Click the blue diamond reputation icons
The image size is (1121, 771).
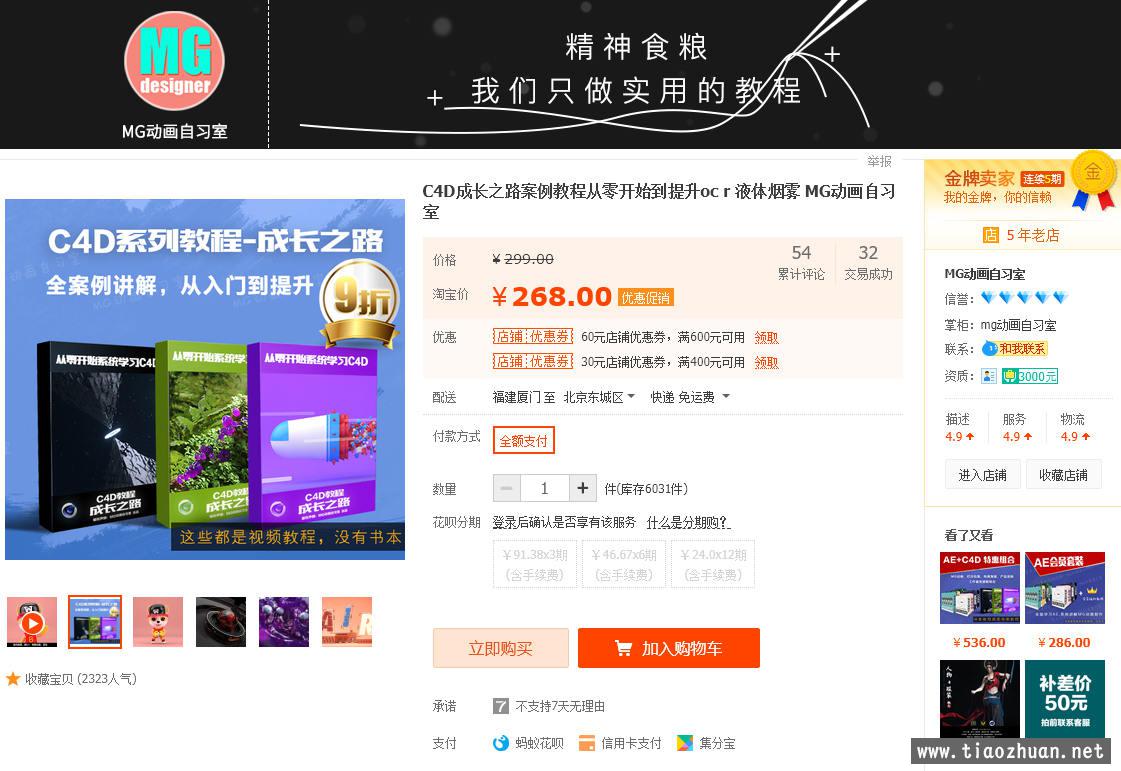tap(1024, 298)
